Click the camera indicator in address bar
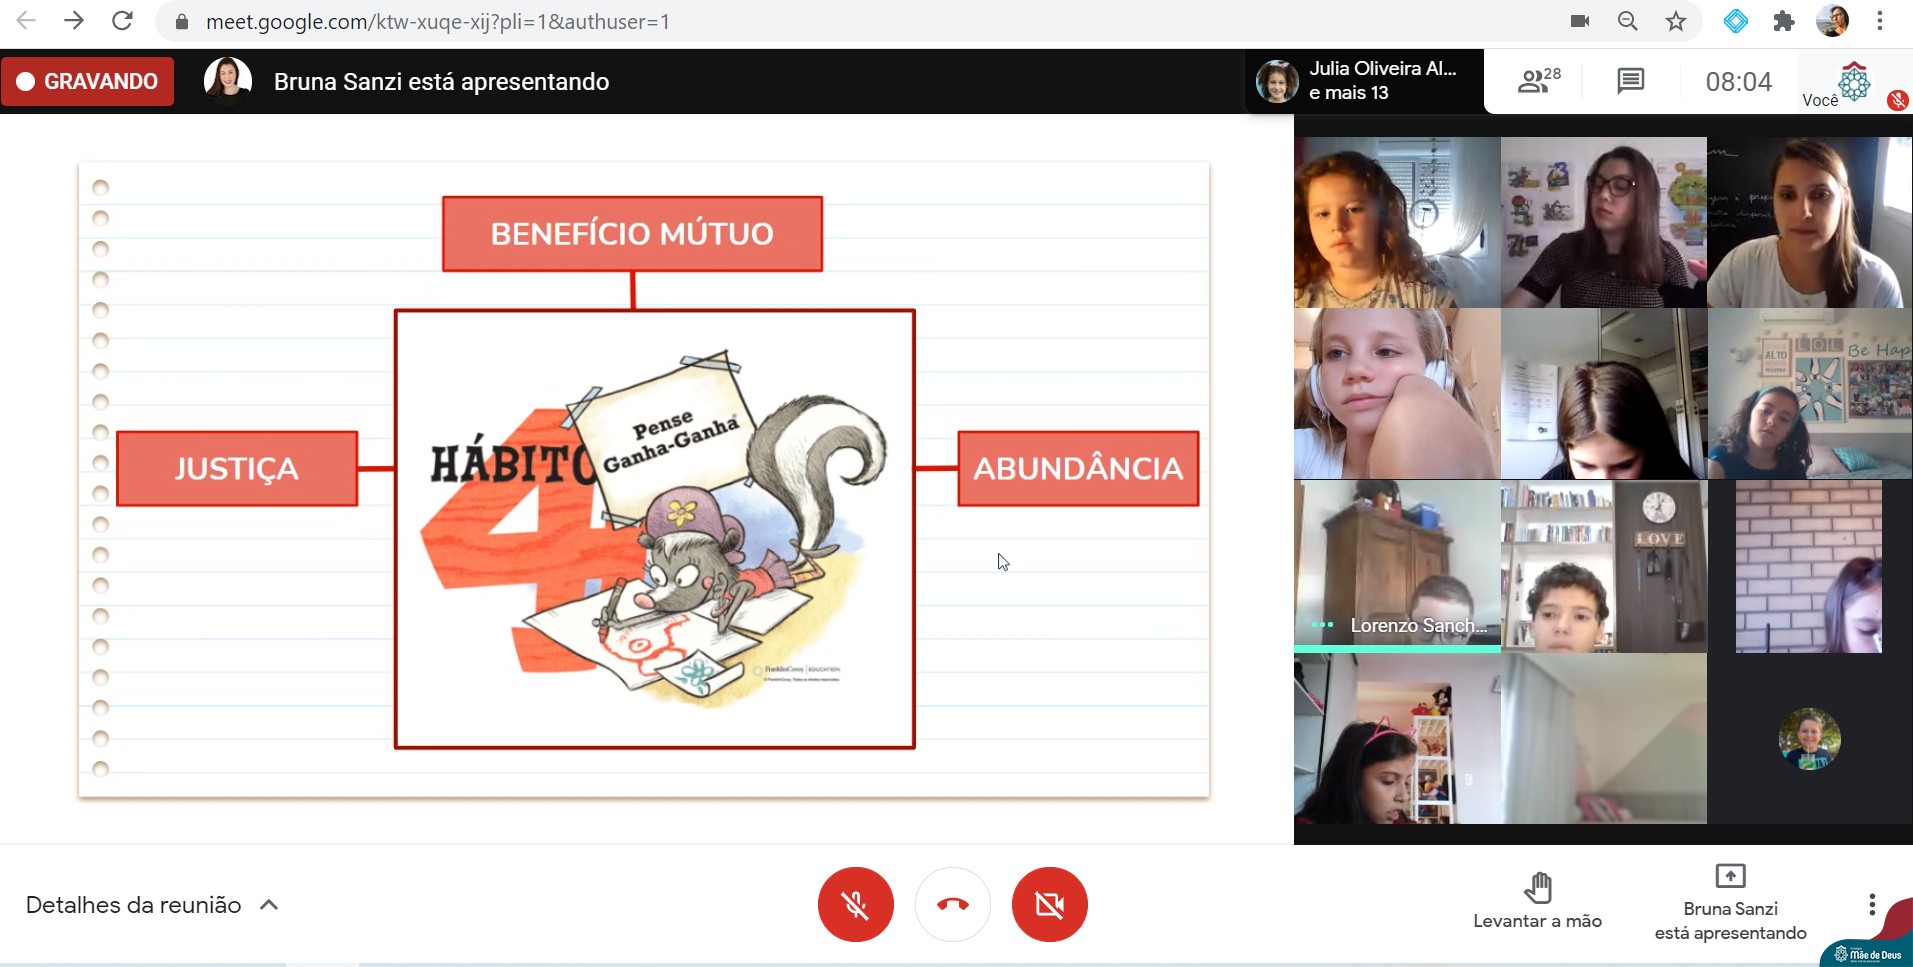Viewport: 1913px width, 967px height. click(x=1580, y=21)
